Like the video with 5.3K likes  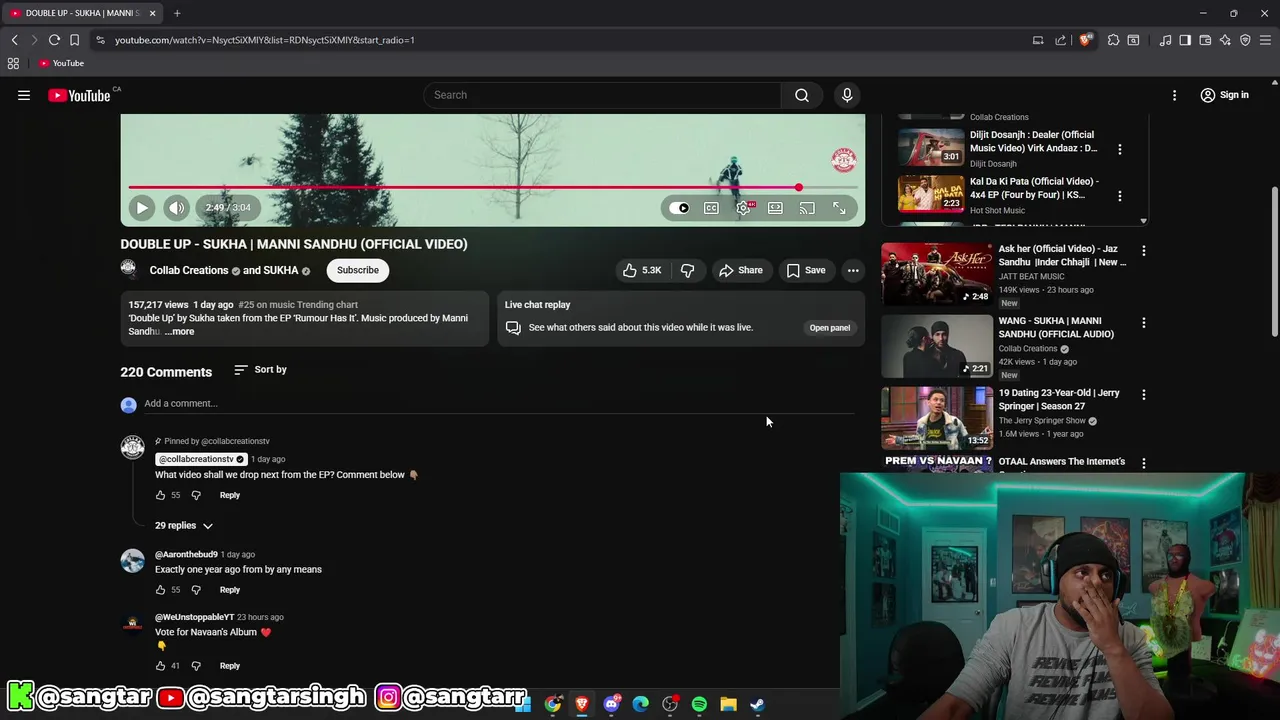pyautogui.click(x=642, y=270)
